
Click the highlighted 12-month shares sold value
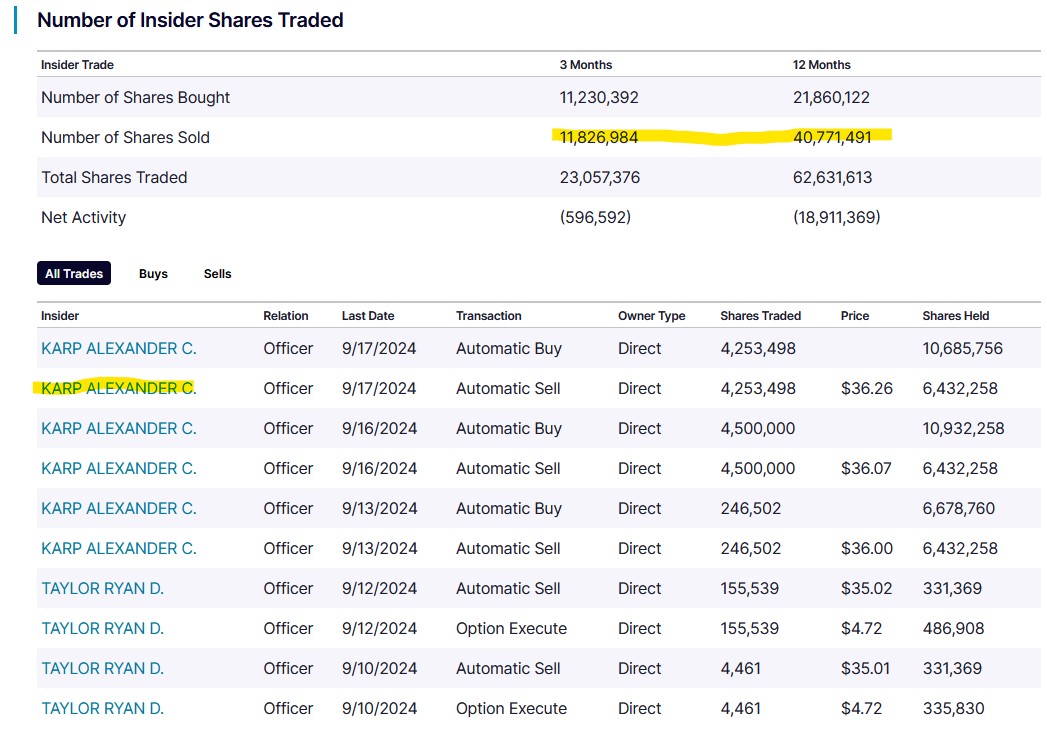click(836, 138)
